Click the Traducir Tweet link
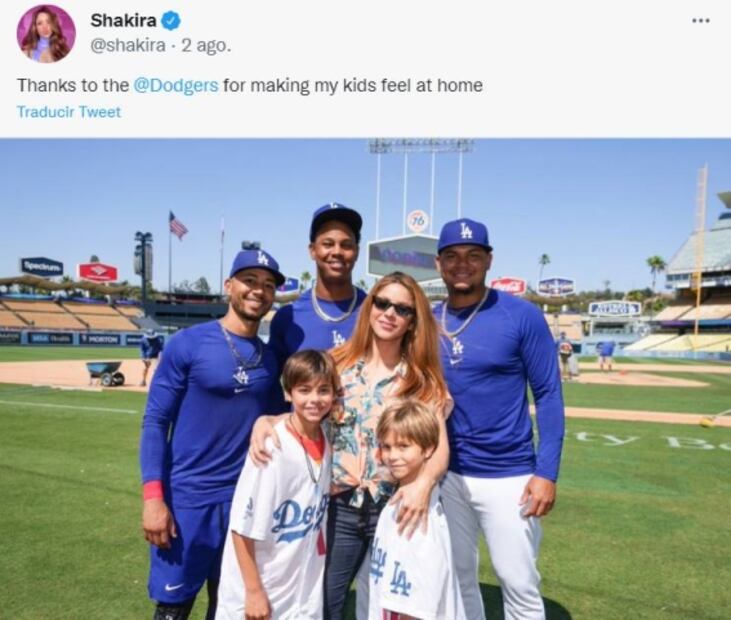 [69, 112]
